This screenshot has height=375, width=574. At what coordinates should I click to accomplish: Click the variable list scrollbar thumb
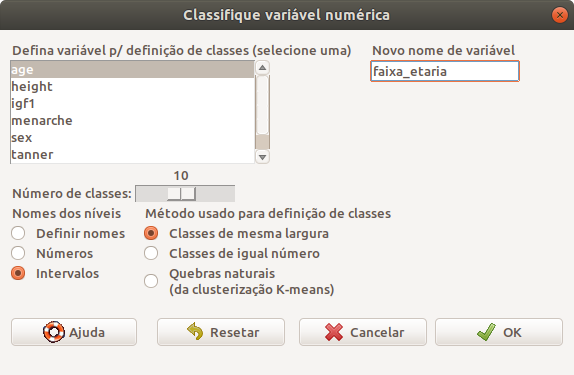(262, 141)
